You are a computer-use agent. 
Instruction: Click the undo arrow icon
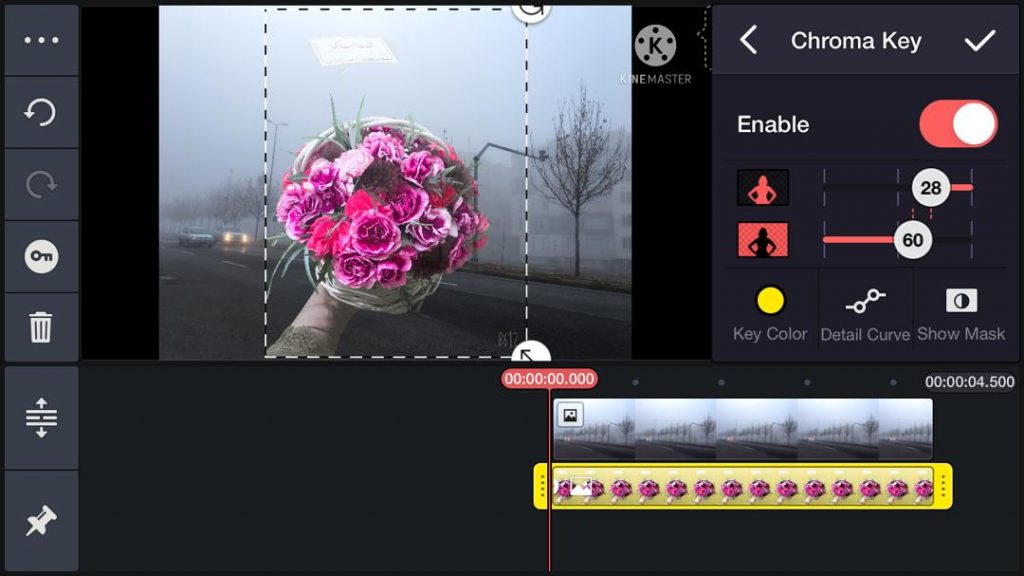41,113
